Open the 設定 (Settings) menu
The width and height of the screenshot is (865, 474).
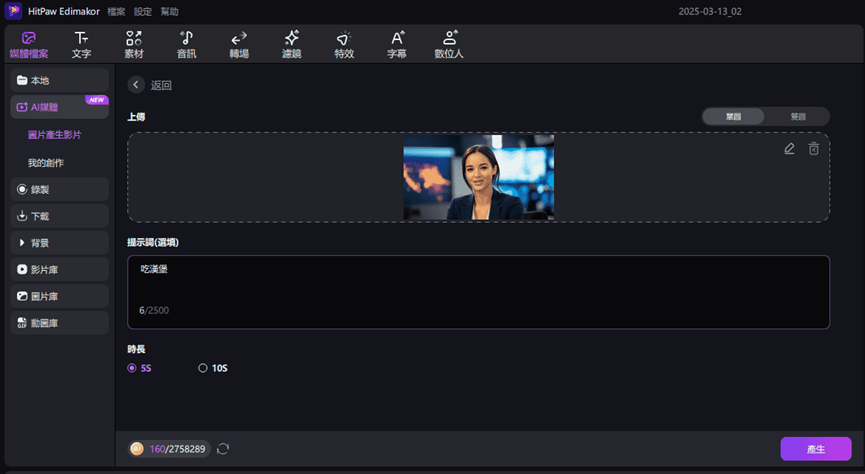(x=143, y=11)
